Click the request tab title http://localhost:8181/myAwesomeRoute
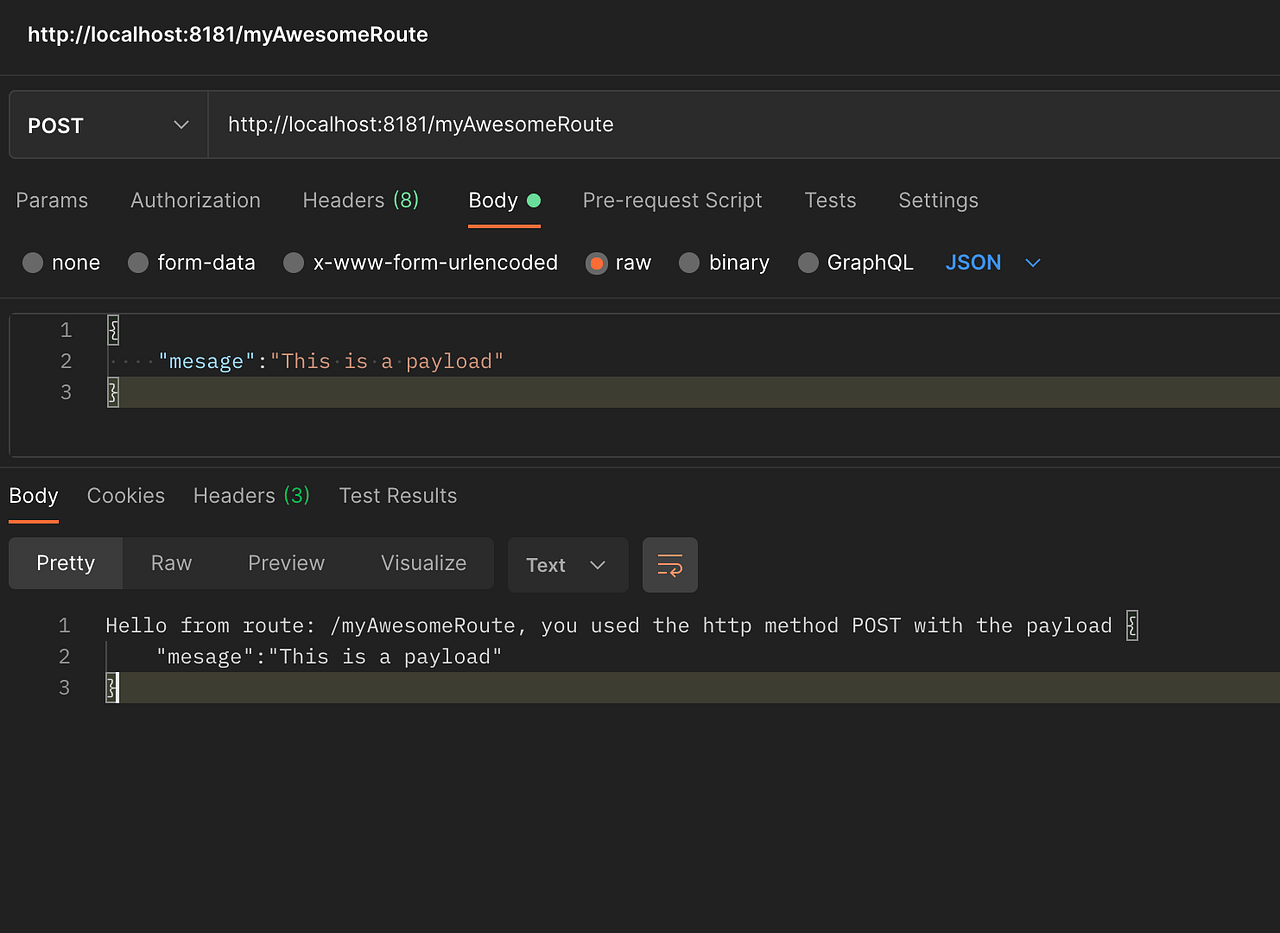1280x933 pixels. click(228, 35)
